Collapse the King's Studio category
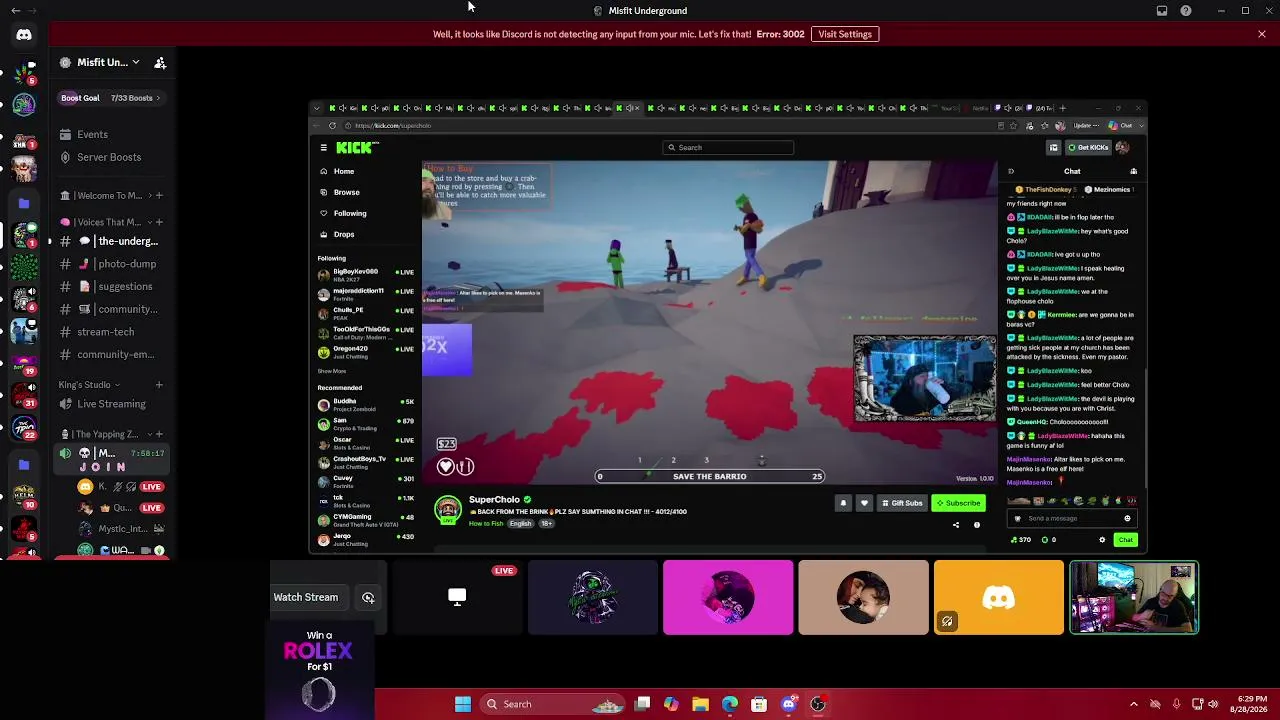Viewport: 1280px width, 720px height. tap(89, 385)
